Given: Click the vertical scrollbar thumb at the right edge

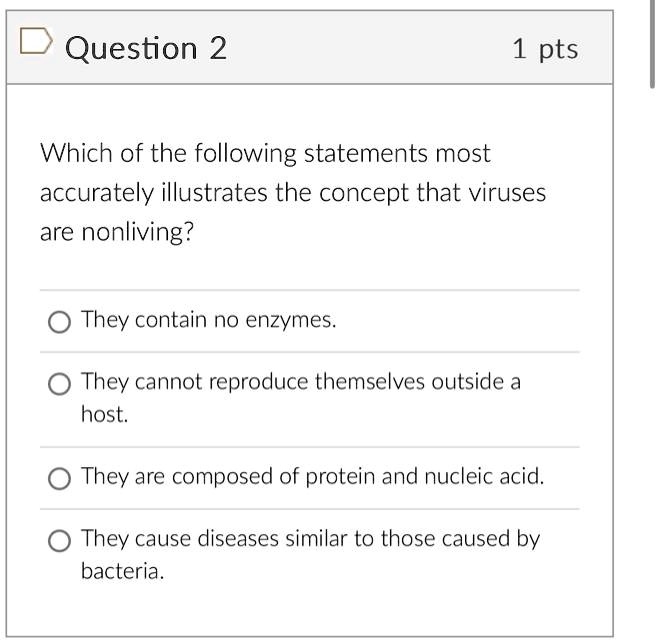Looking at the screenshot, I should click(652, 44).
